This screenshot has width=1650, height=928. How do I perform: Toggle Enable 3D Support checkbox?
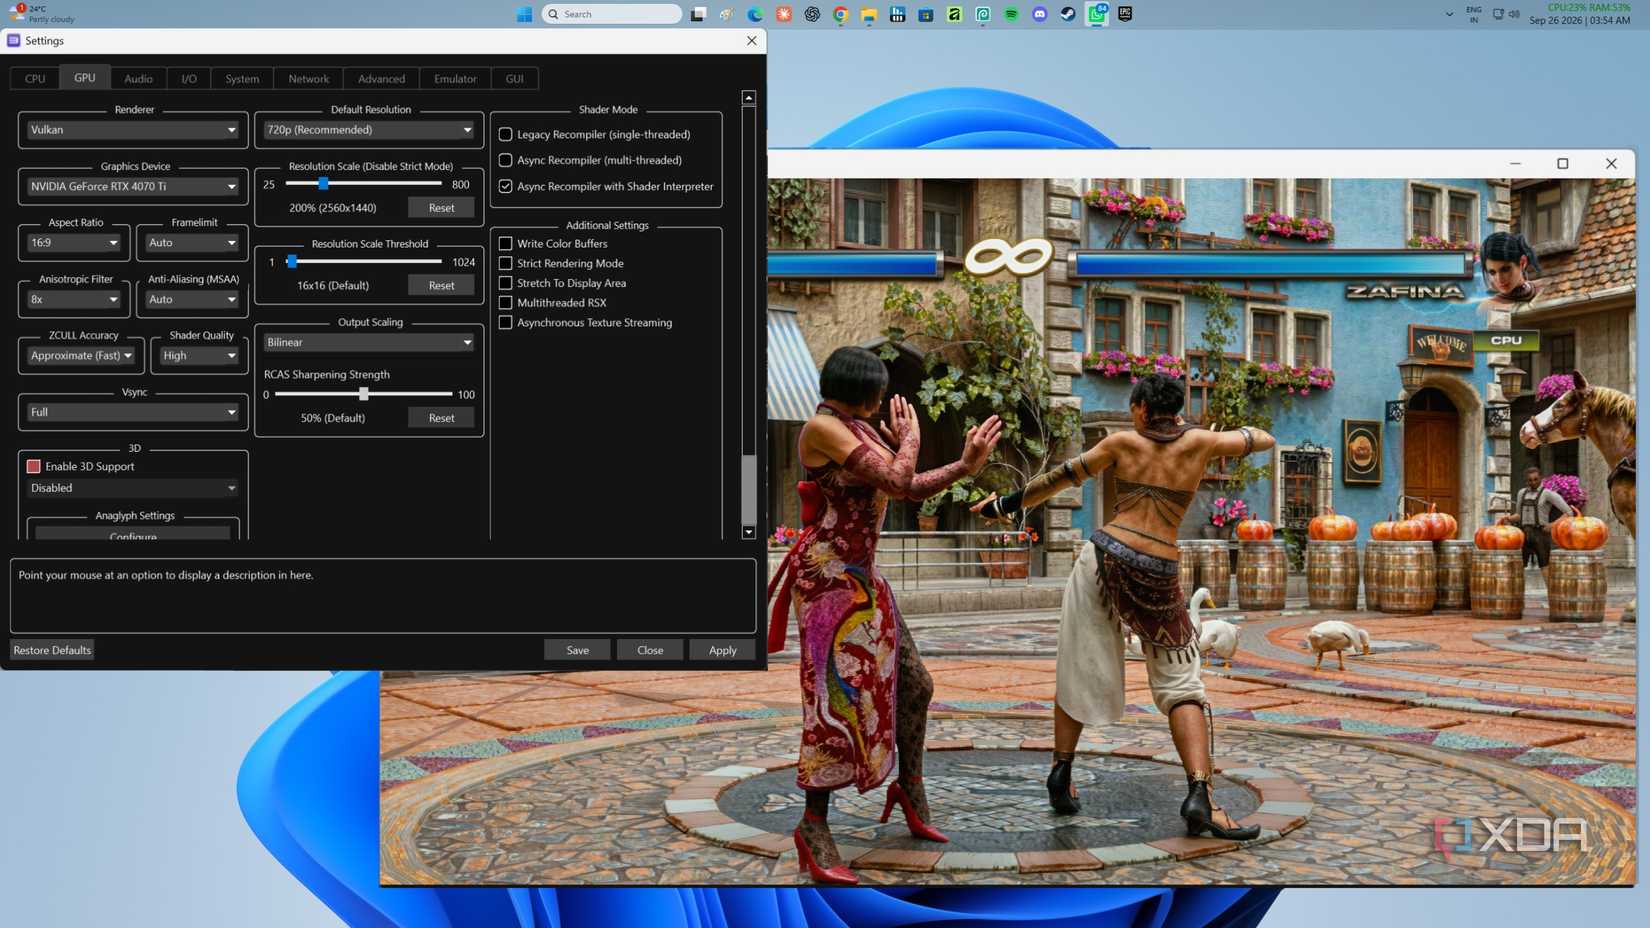pyautogui.click(x=34, y=466)
